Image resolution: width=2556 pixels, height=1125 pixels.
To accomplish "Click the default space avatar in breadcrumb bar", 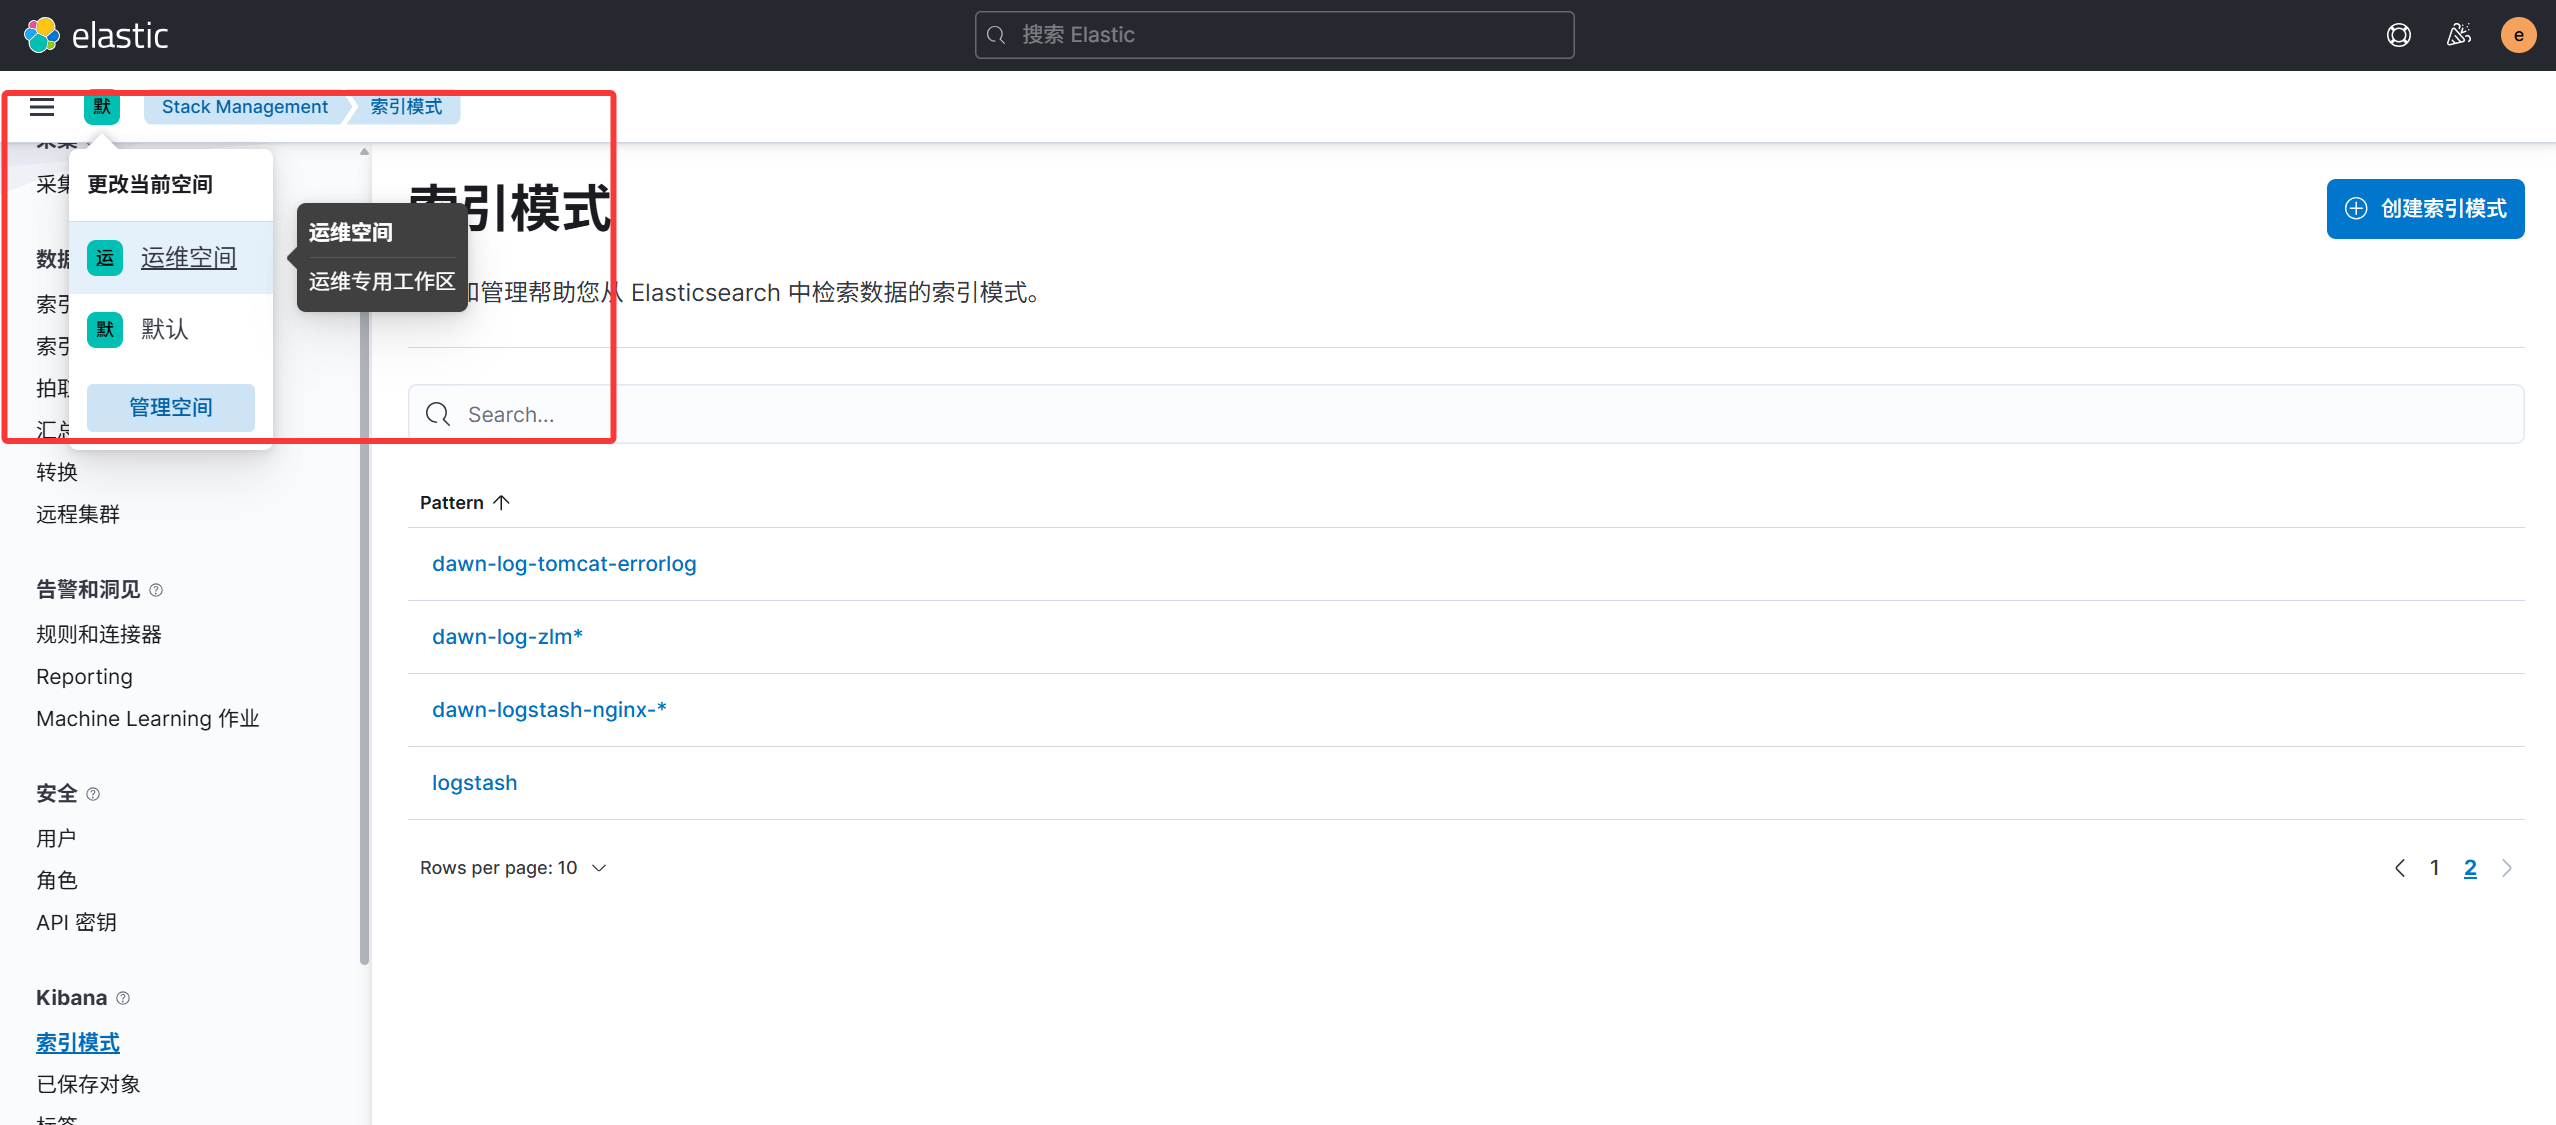I will click(102, 107).
